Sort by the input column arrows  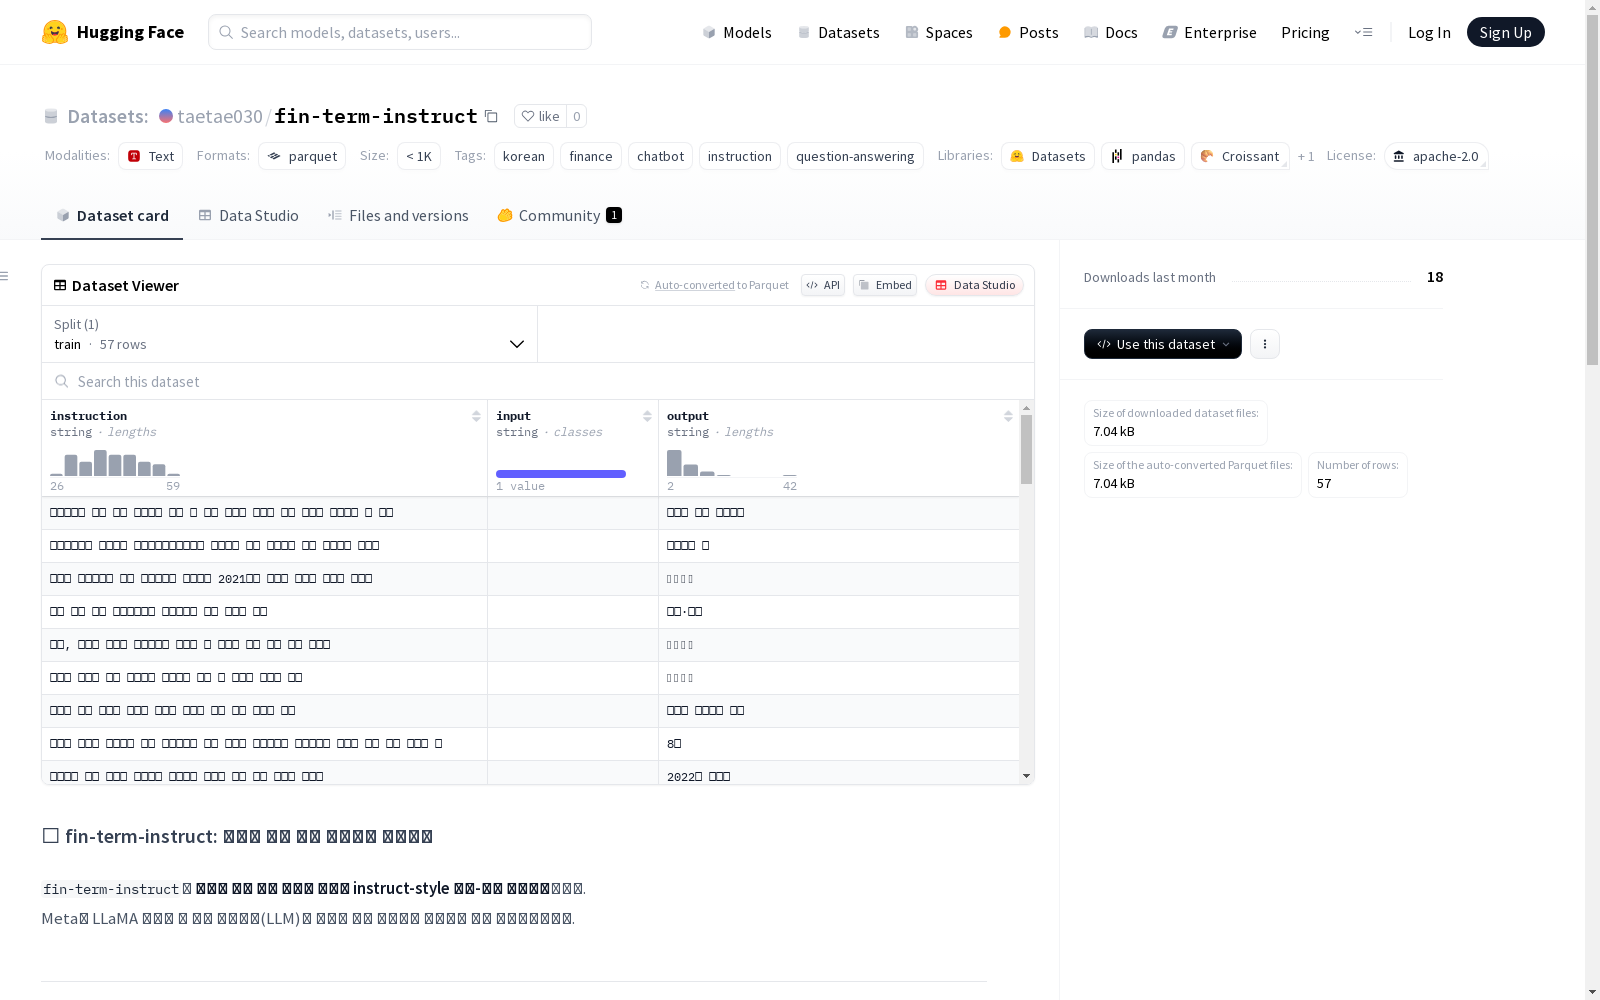click(647, 416)
